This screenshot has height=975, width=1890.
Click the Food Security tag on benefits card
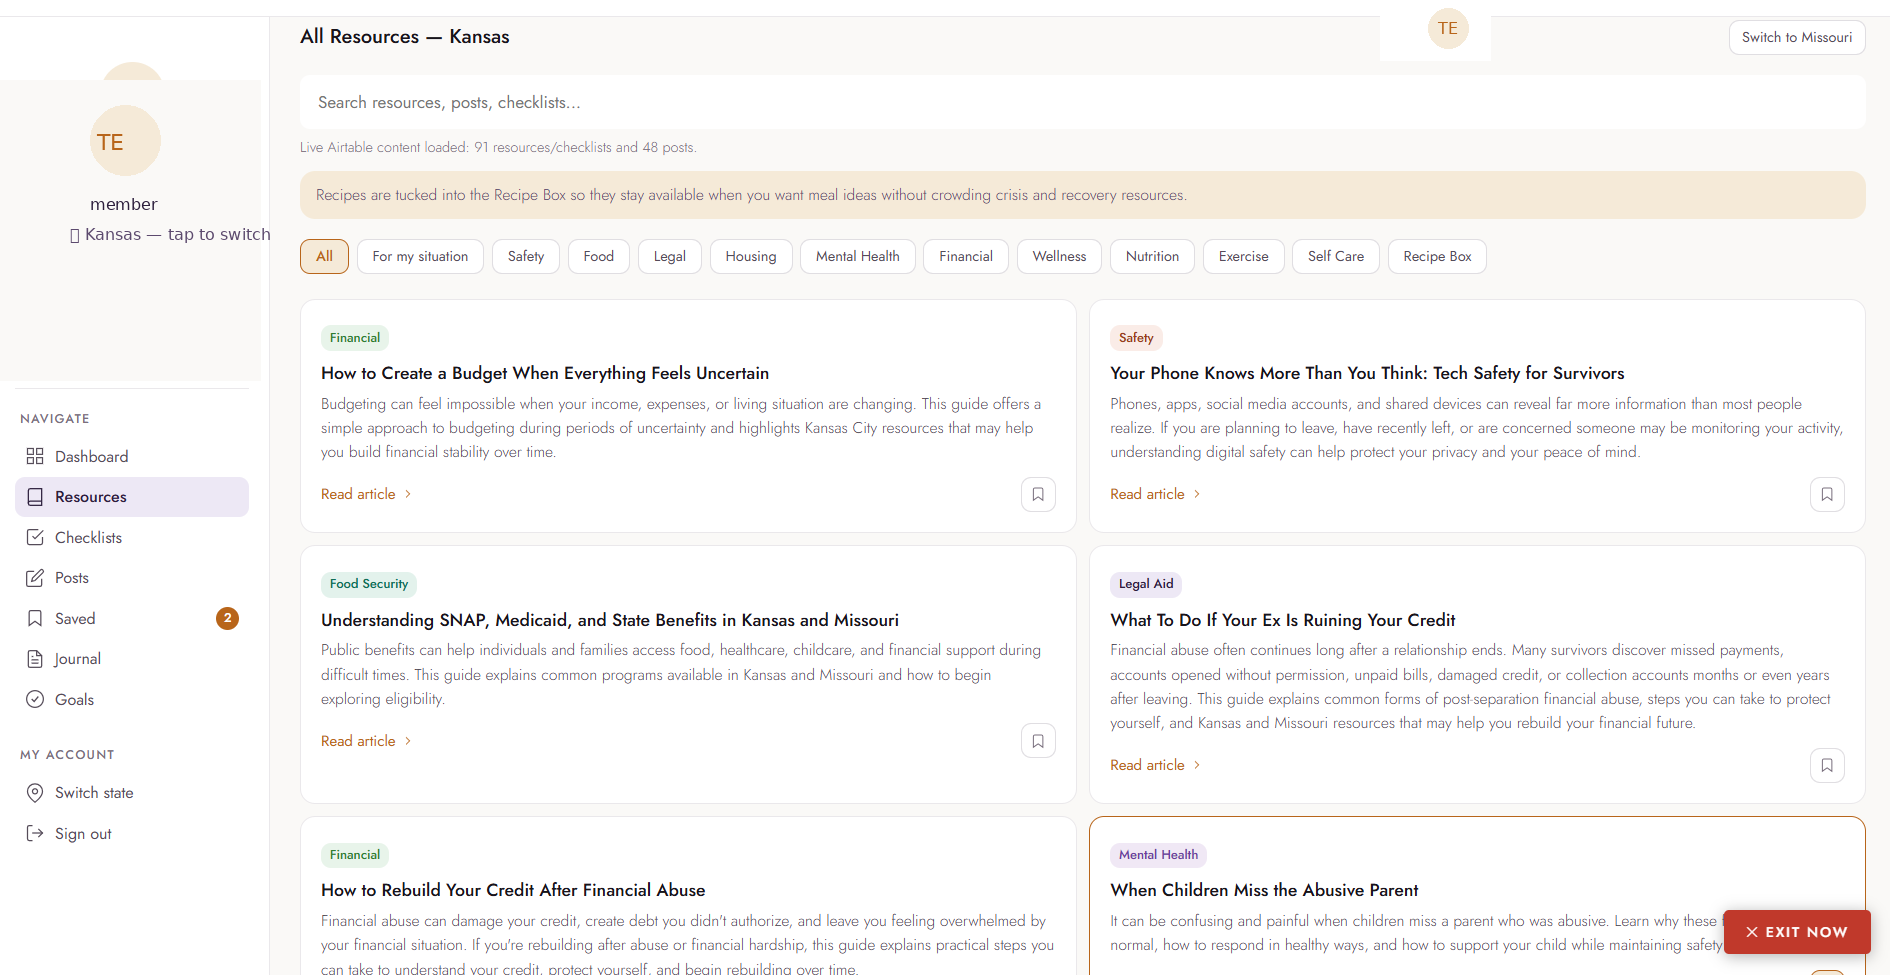click(369, 584)
